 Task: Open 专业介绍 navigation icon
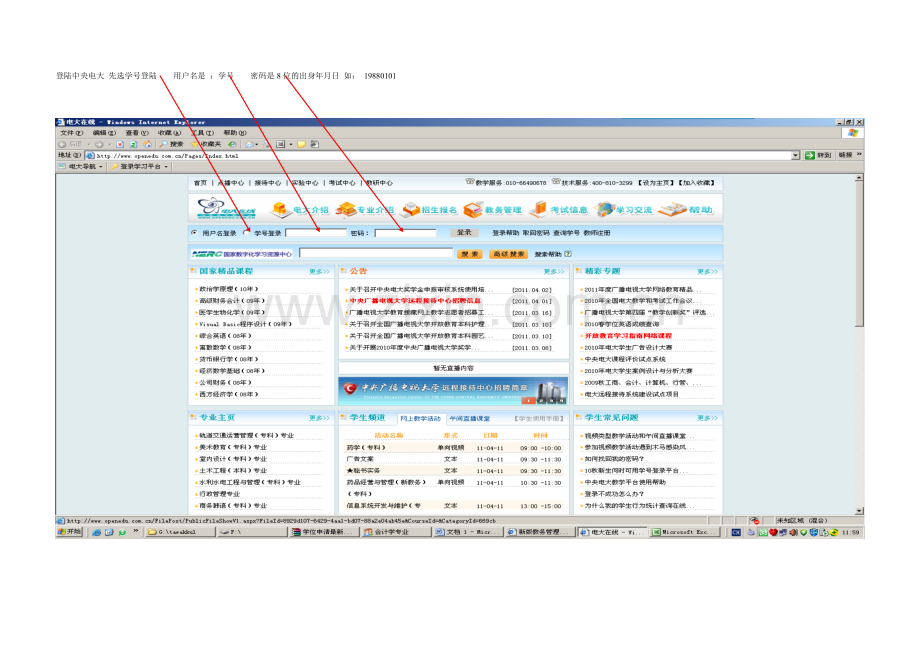click(364, 209)
